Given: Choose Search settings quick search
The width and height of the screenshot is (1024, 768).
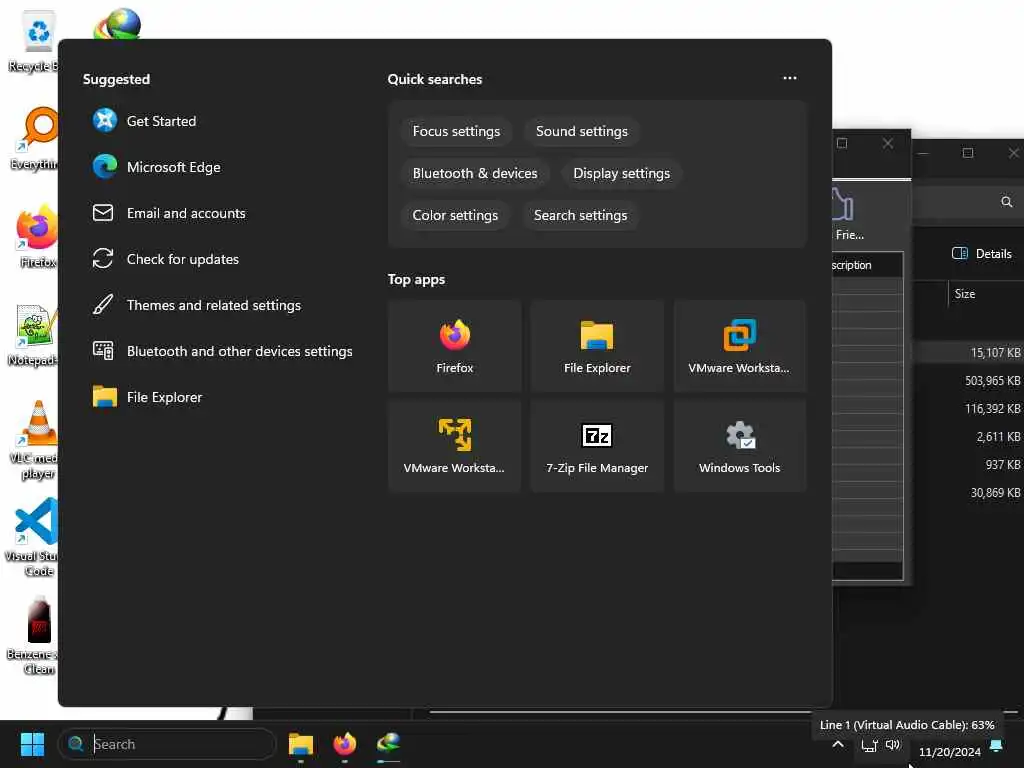Looking at the screenshot, I should (x=581, y=215).
